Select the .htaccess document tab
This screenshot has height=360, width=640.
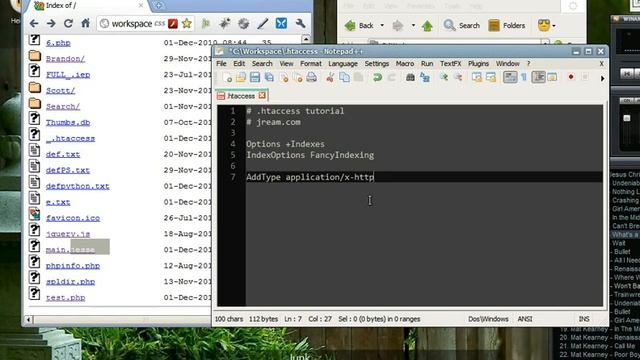(x=241, y=96)
